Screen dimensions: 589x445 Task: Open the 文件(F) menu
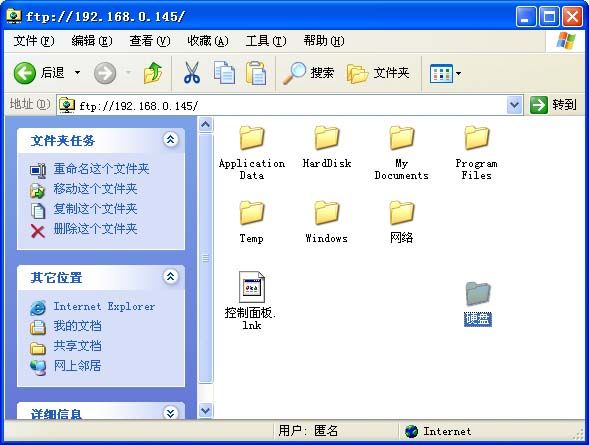(33, 41)
